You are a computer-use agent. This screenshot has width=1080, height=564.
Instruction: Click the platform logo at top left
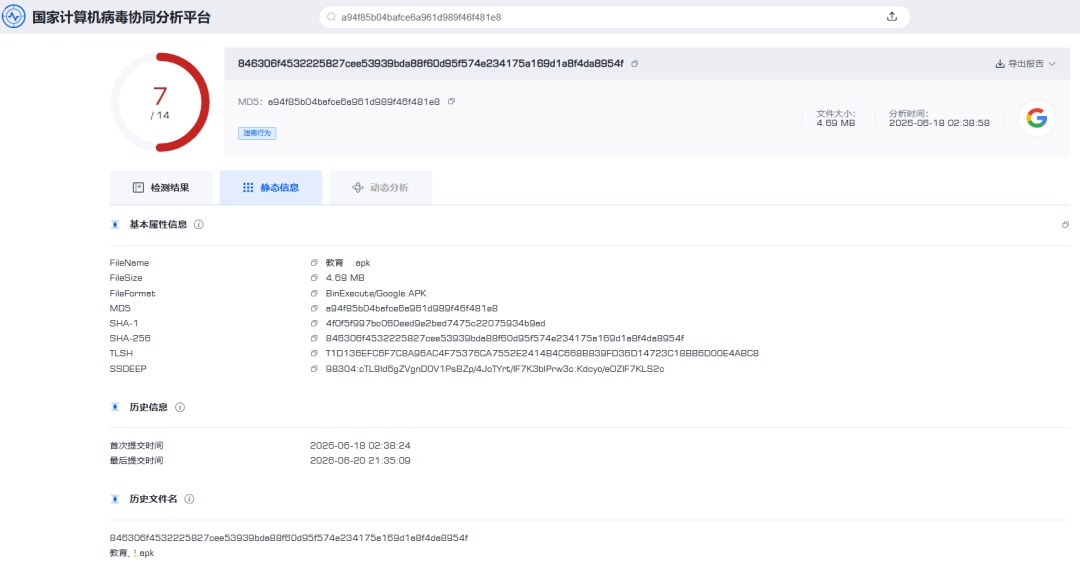click(13, 17)
